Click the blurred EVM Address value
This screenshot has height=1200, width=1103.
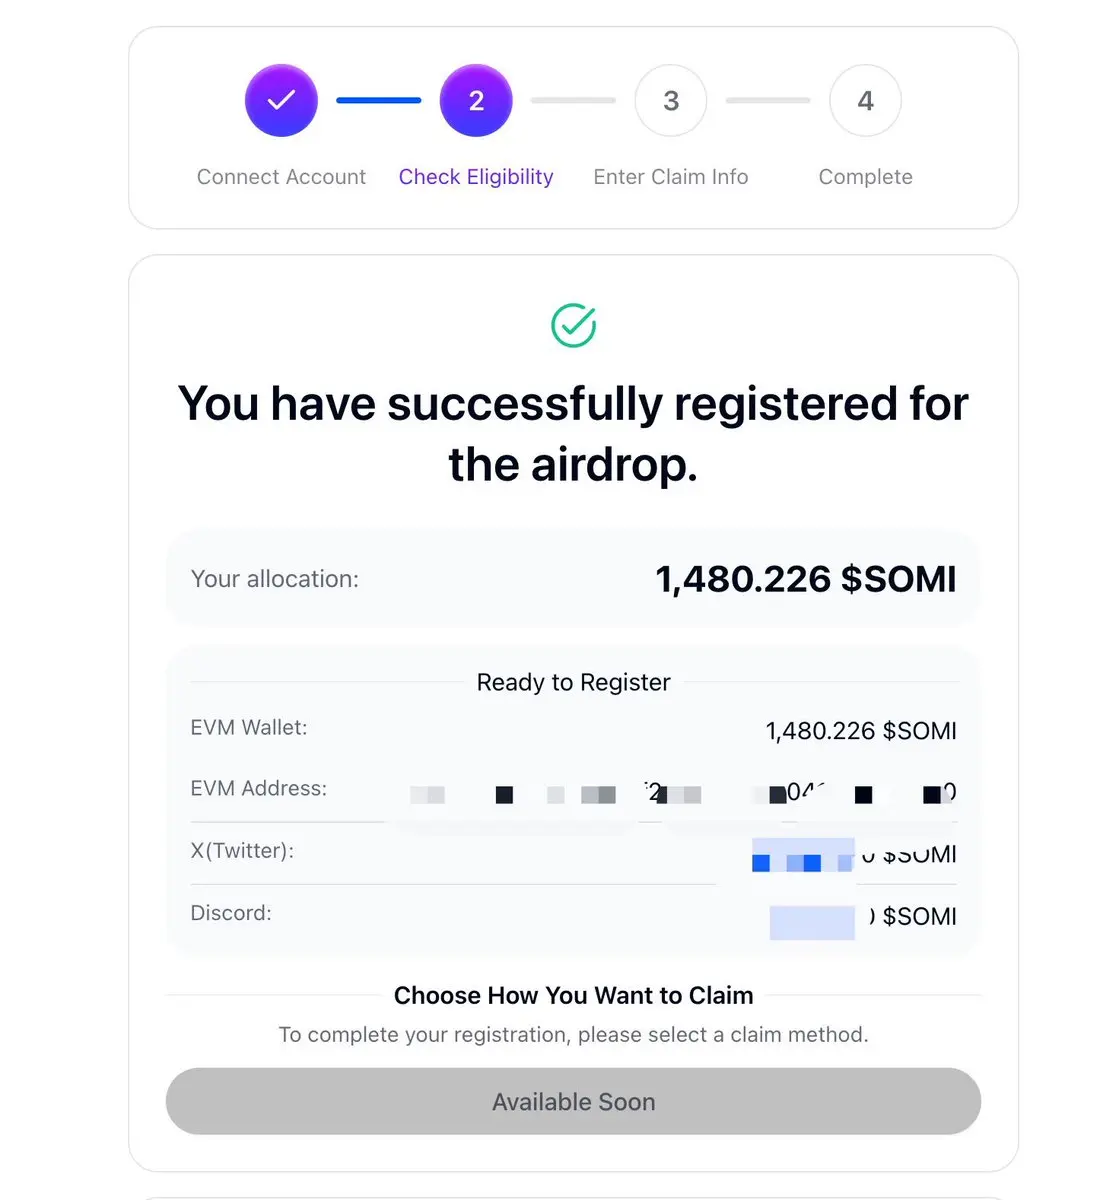coord(683,794)
